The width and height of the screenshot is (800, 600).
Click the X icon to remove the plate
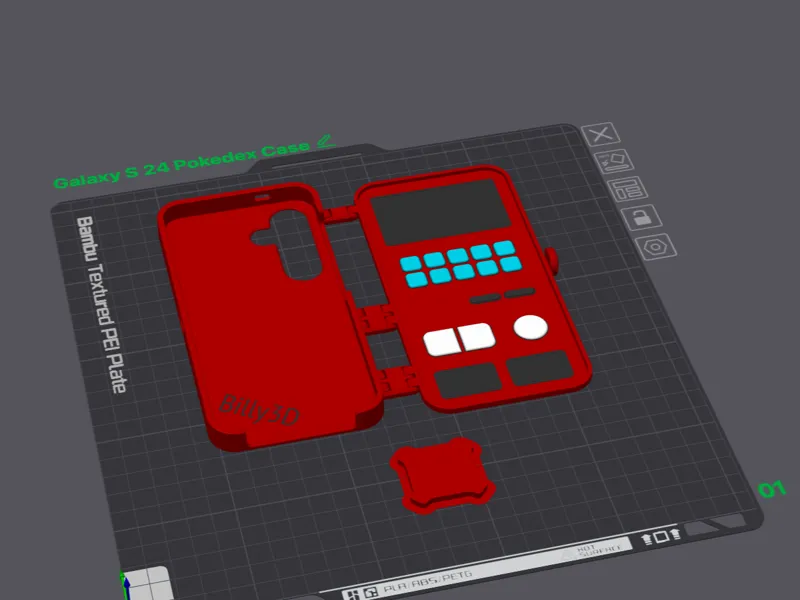click(601, 134)
